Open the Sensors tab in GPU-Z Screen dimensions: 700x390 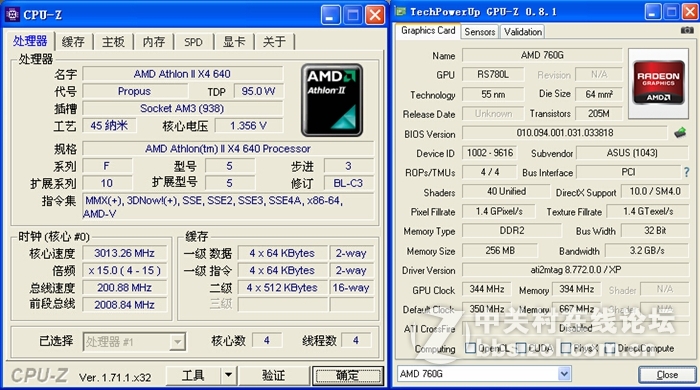tap(480, 32)
